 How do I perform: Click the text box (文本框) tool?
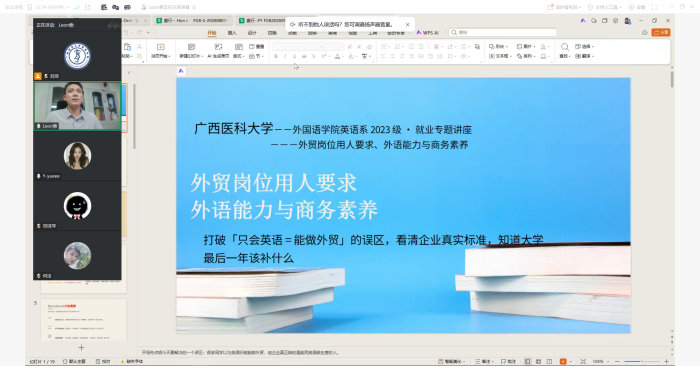click(499, 56)
